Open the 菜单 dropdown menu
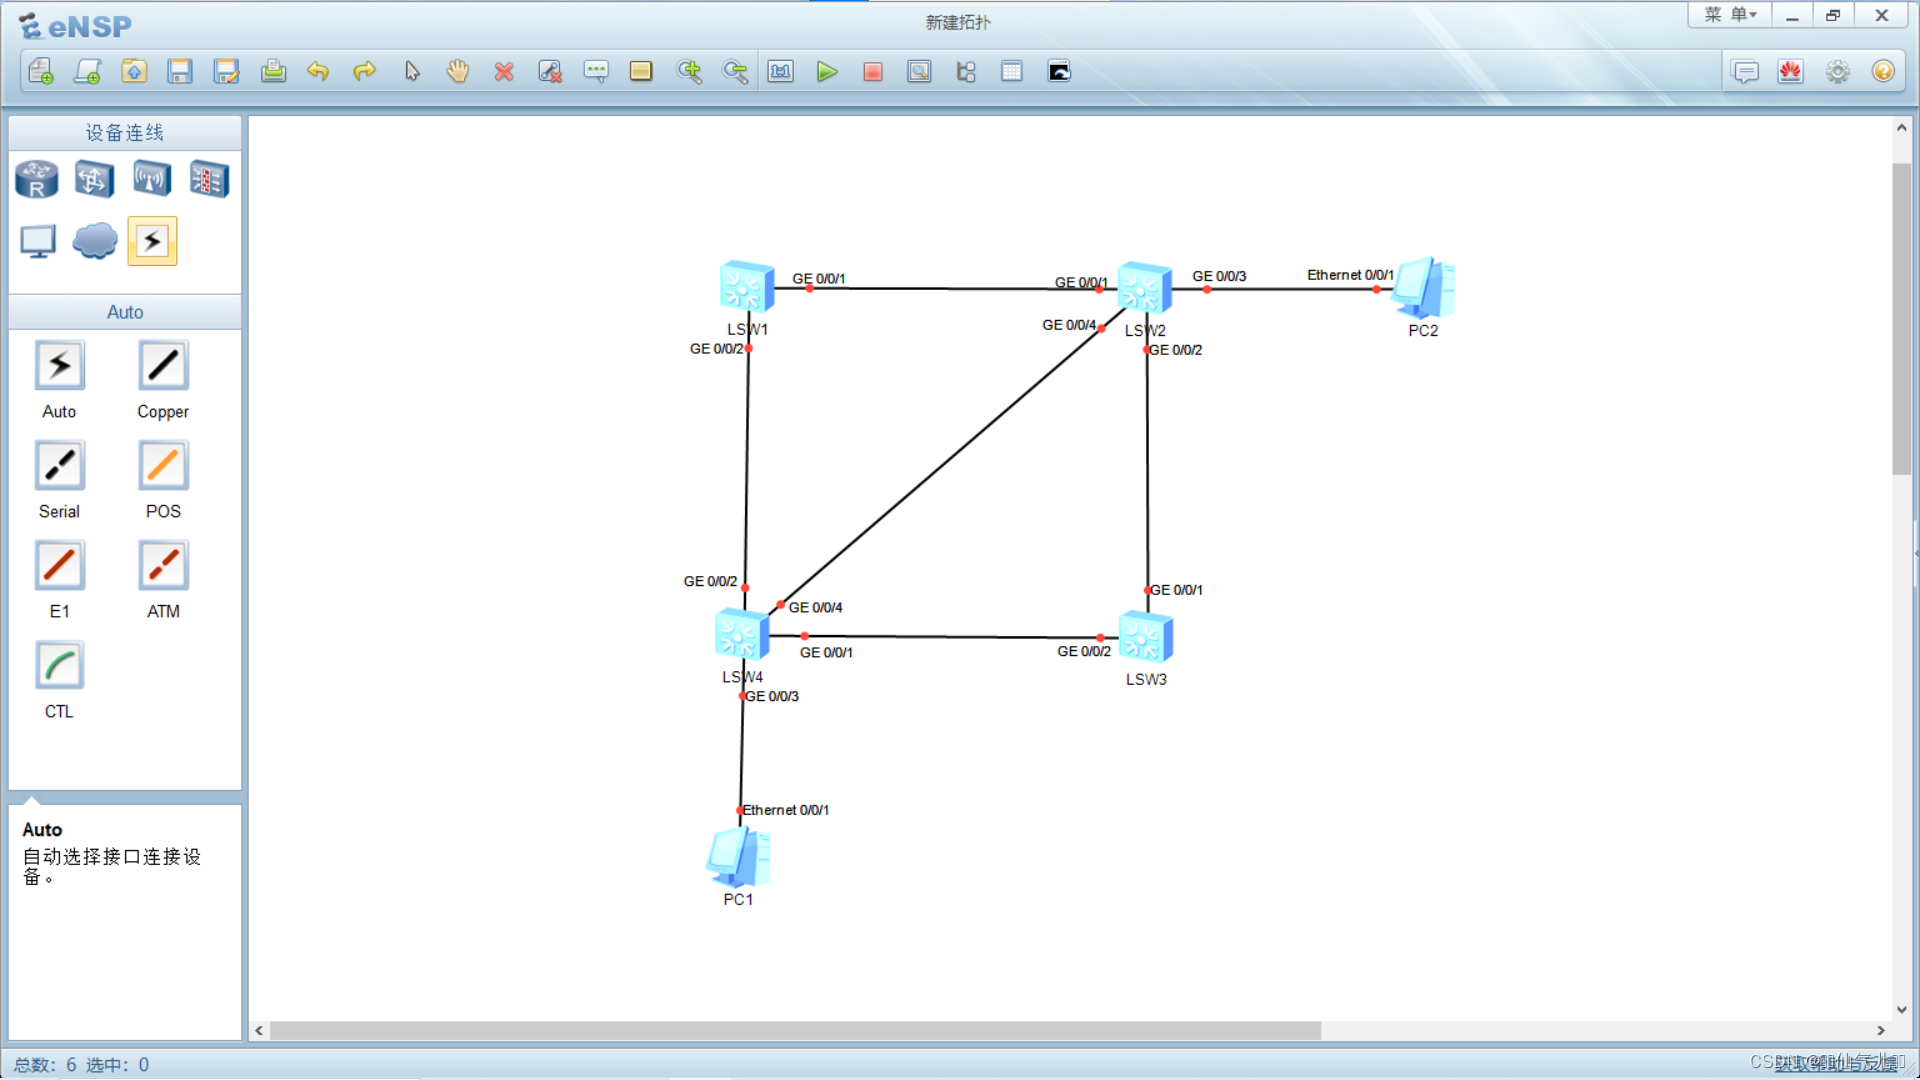 click(x=1730, y=15)
